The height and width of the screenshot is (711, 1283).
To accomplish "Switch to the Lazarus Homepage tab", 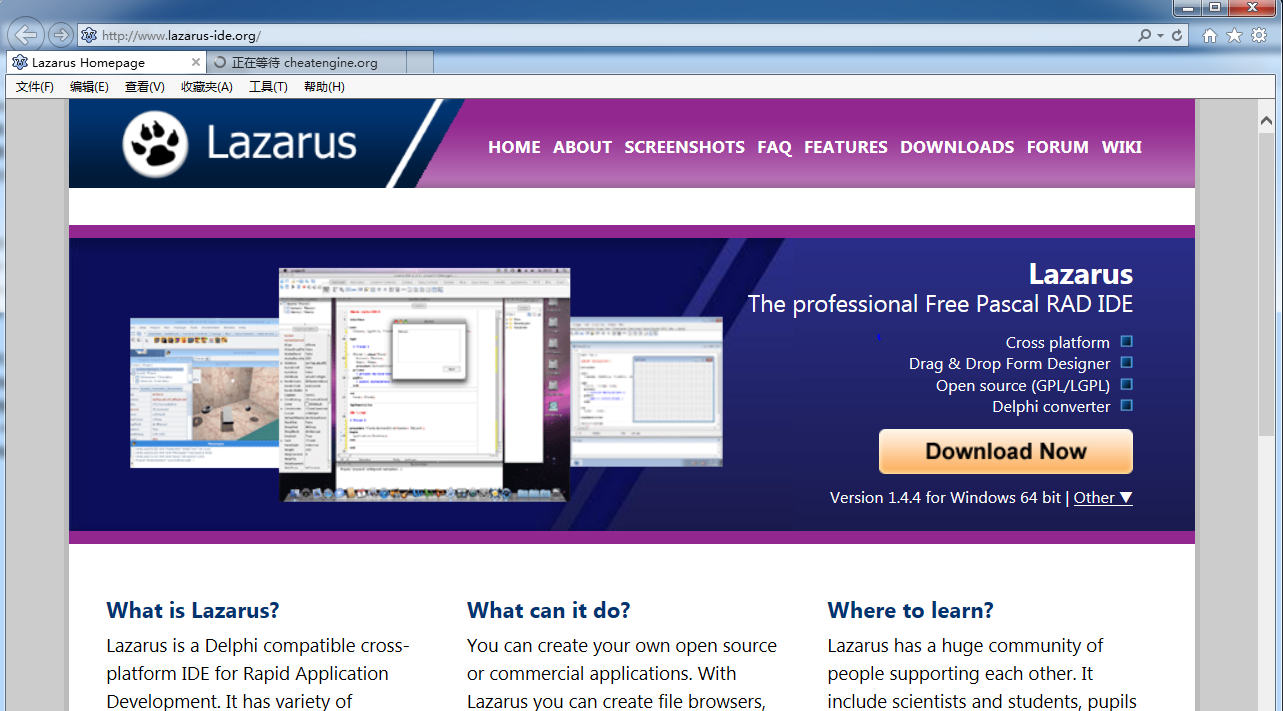I will tap(105, 62).
